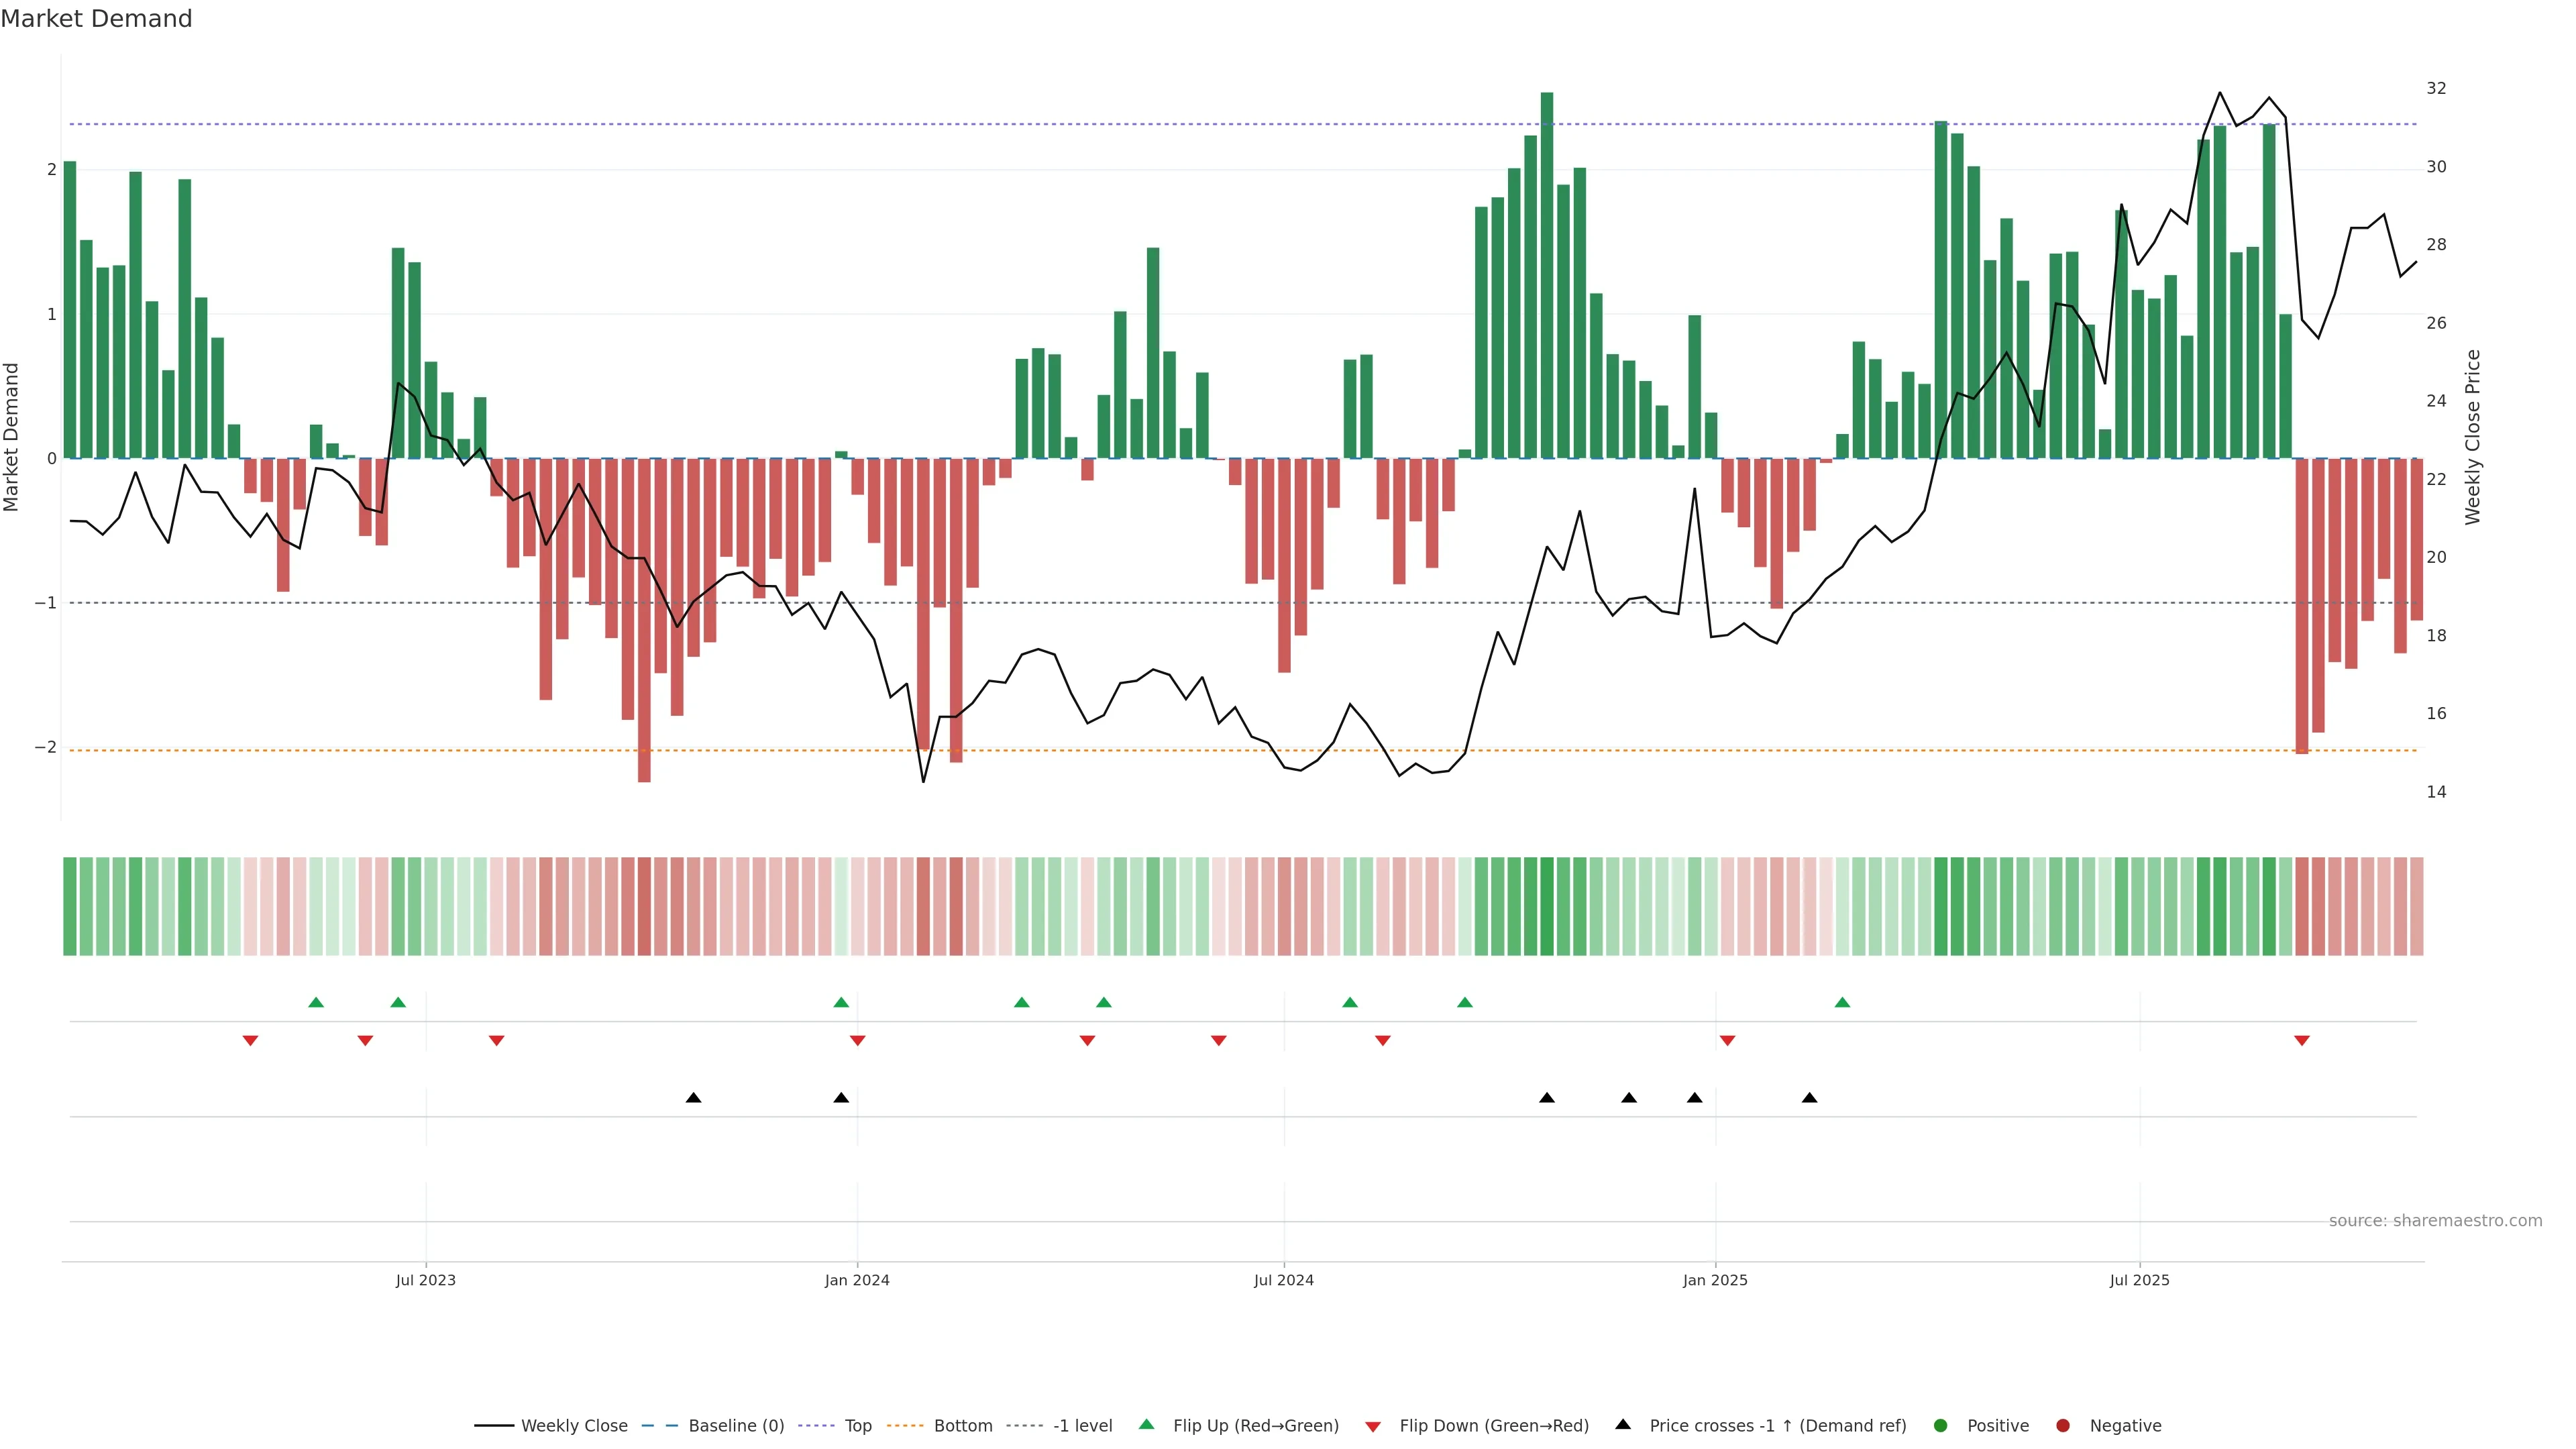2576x1449 pixels.
Task: Click the Flip Down red triangle legend icon
Action: click(1372, 1426)
